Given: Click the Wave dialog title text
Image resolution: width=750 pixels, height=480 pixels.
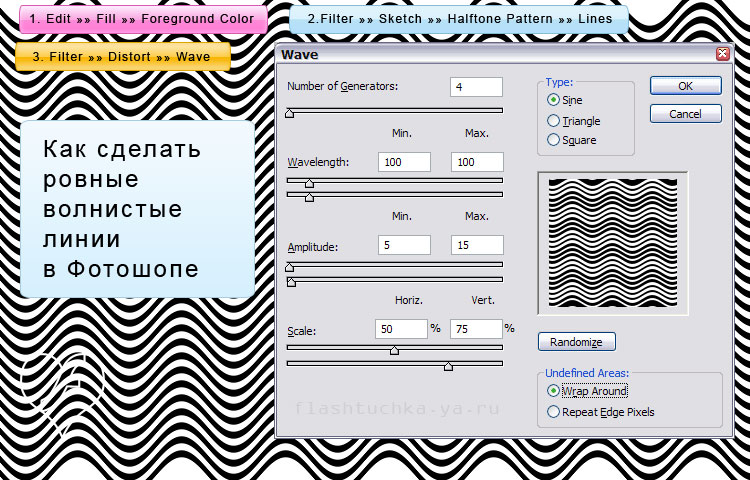Looking at the screenshot, I should coord(299,55).
